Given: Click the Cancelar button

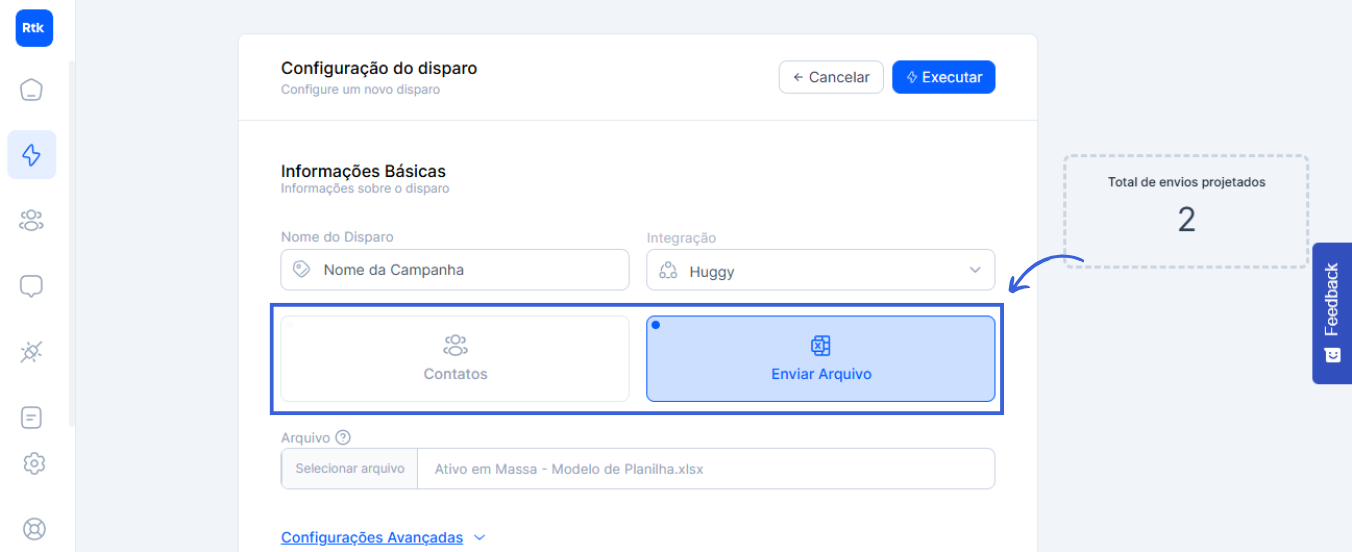Looking at the screenshot, I should pyautogui.click(x=830, y=77).
